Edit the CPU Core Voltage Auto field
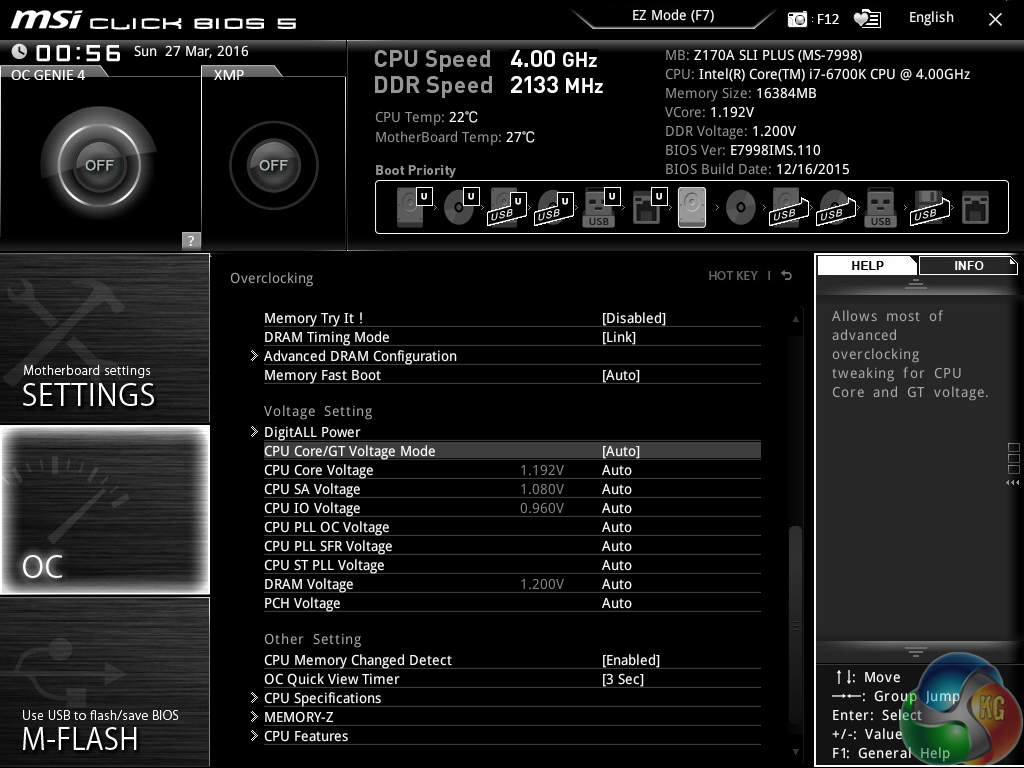The height and width of the screenshot is (768, 1024). [x=616, y=470]
